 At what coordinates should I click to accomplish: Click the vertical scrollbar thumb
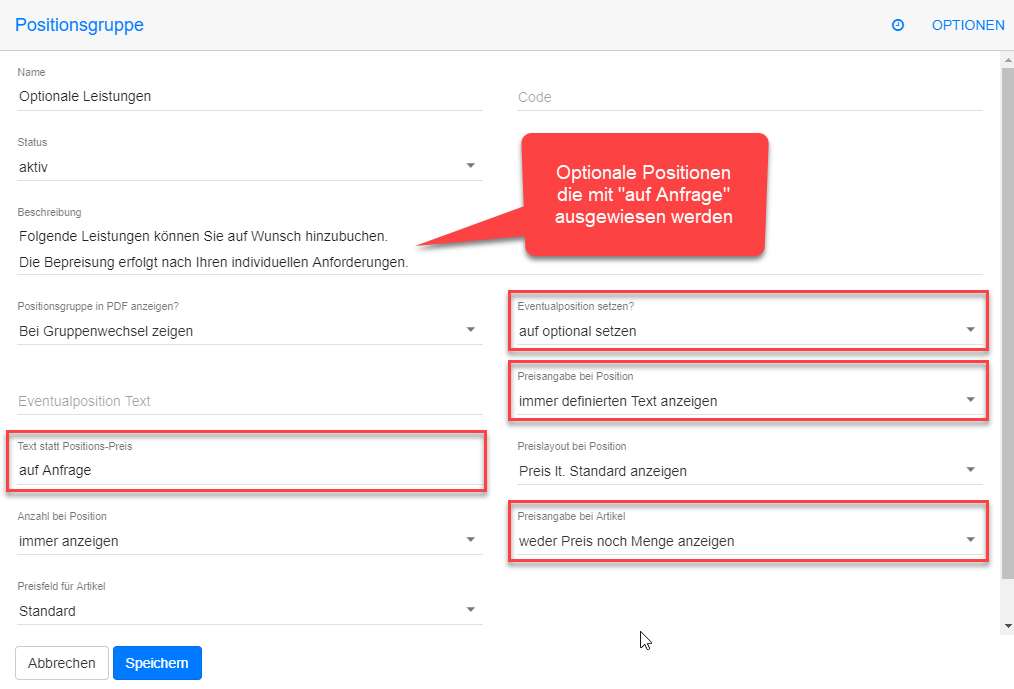tap(1008, 323)
